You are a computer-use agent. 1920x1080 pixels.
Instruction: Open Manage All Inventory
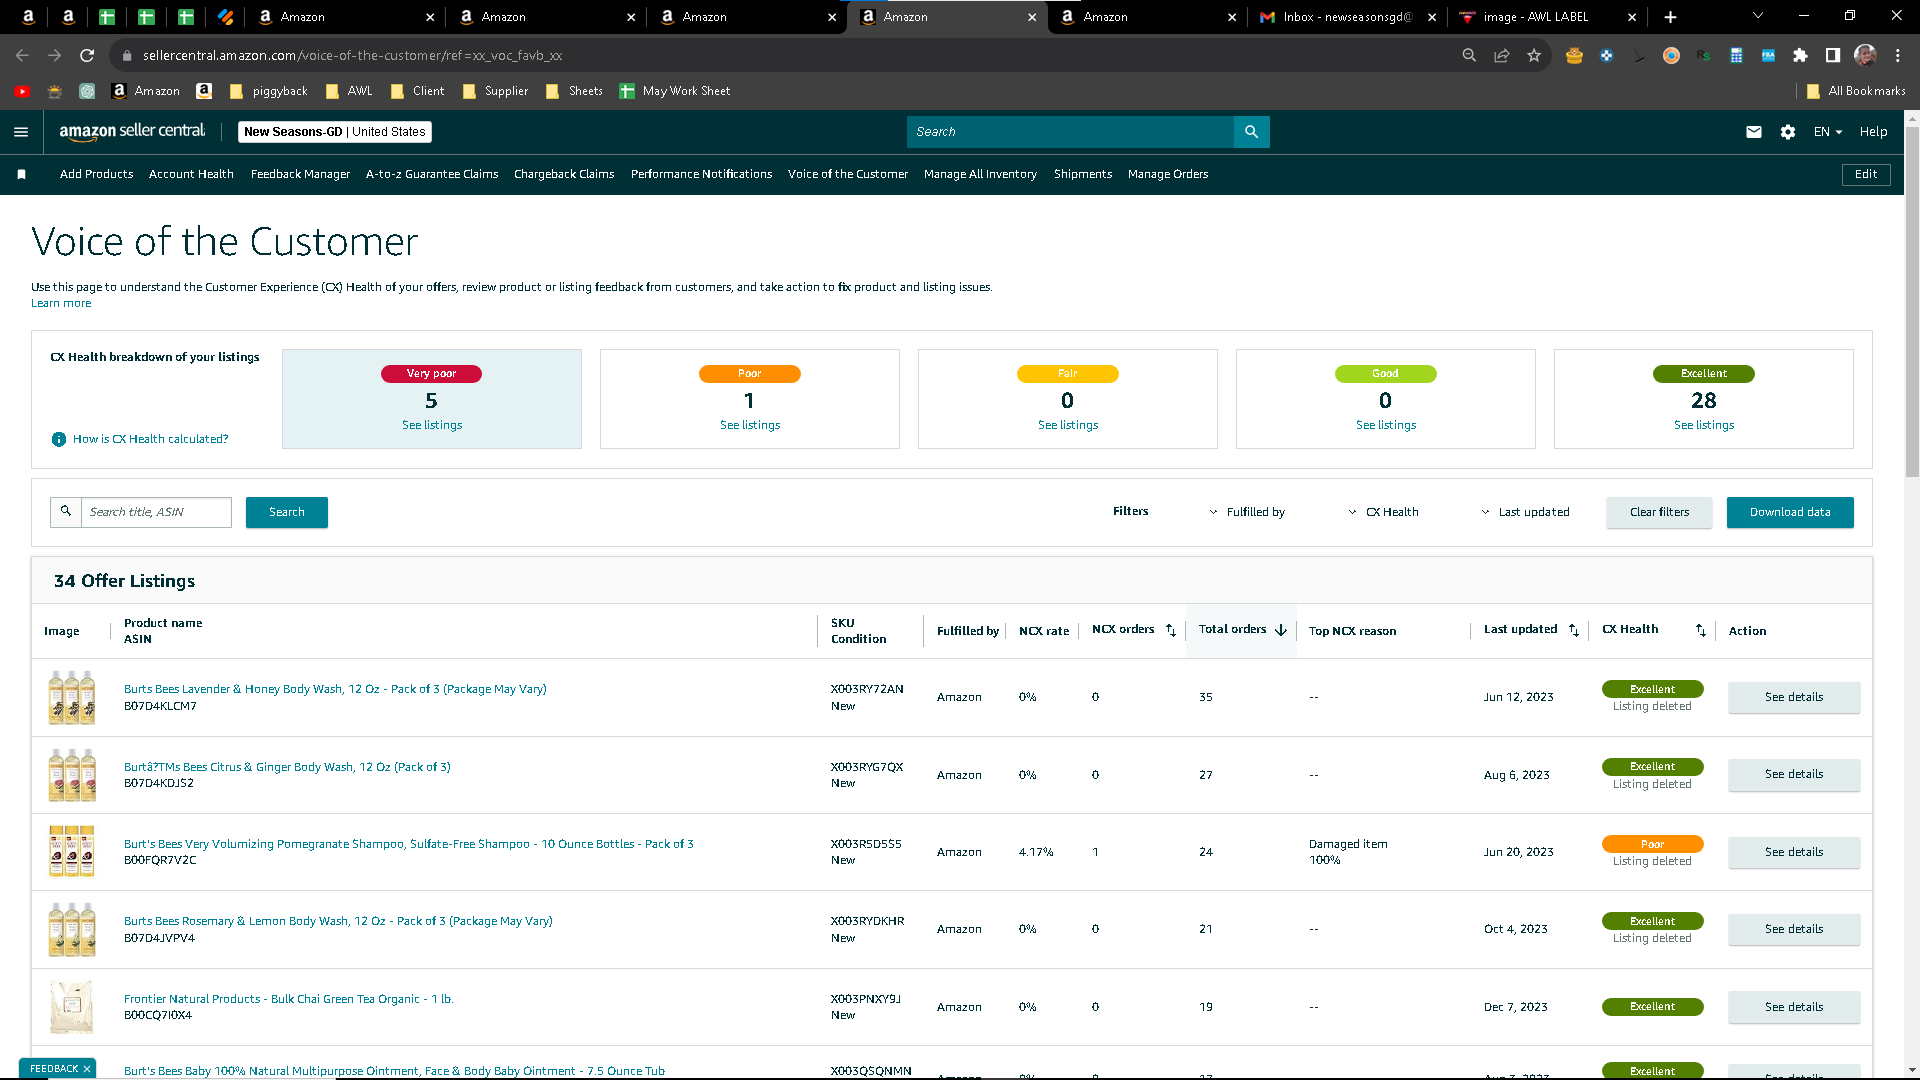pos(980,175)
